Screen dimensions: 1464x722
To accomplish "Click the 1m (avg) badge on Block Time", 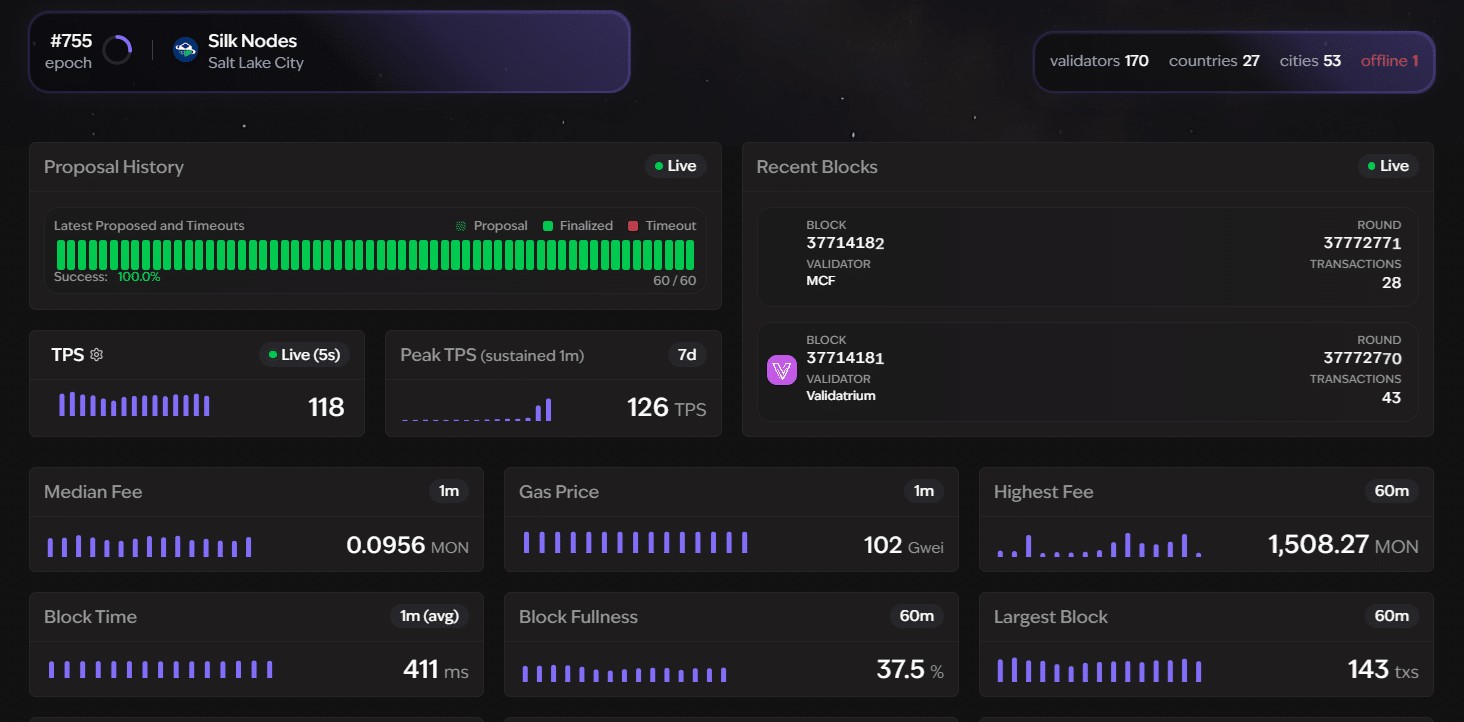I will 429,616.
